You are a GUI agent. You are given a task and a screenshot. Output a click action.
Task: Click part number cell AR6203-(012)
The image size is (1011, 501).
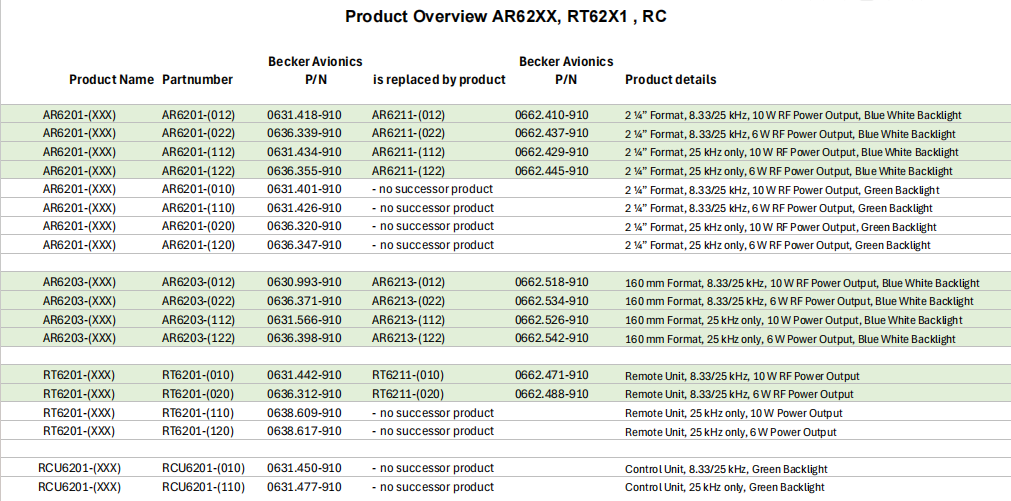click(198, 283)
